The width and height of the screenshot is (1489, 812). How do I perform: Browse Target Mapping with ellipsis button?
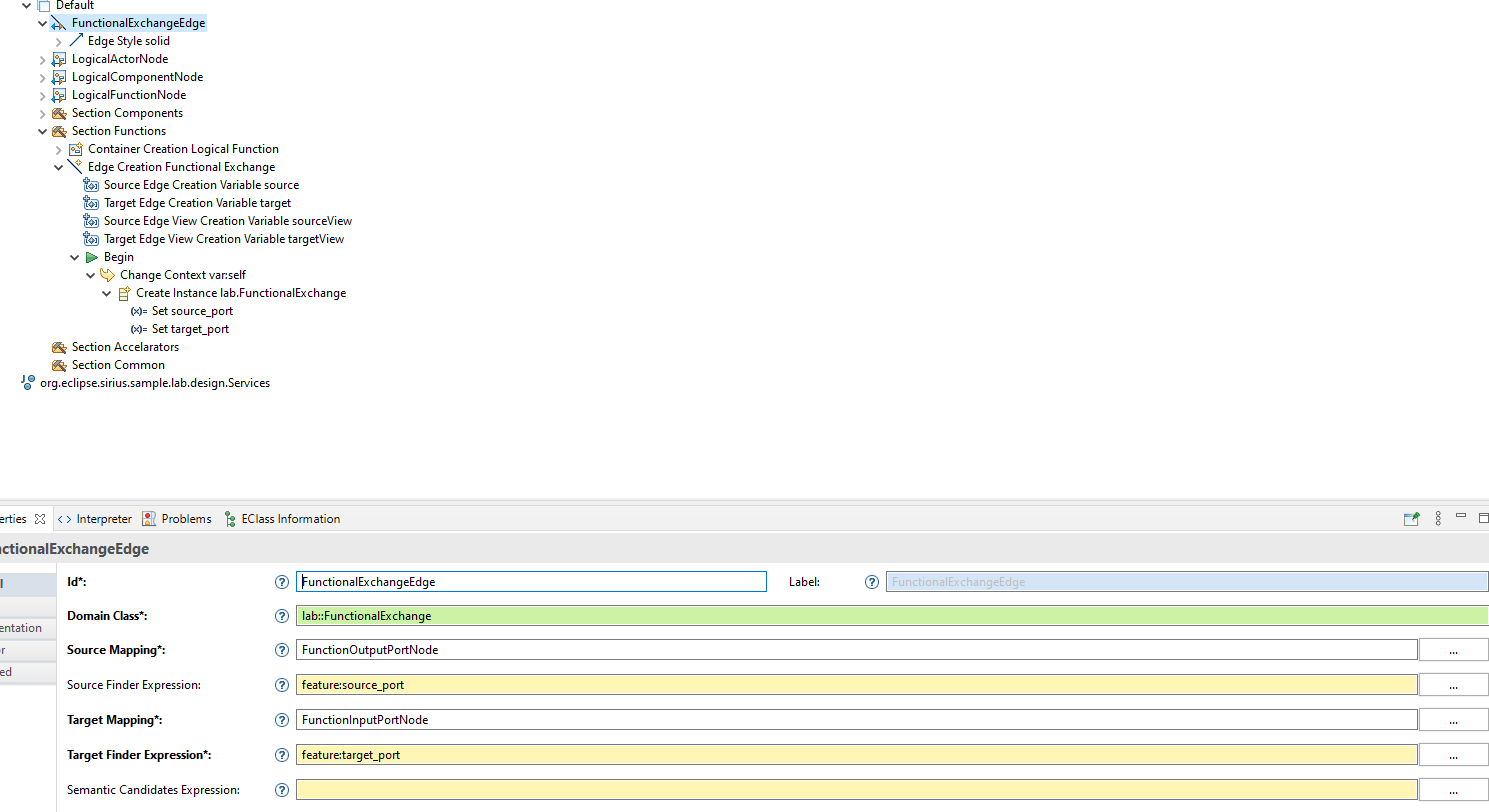pos(1453,720)
